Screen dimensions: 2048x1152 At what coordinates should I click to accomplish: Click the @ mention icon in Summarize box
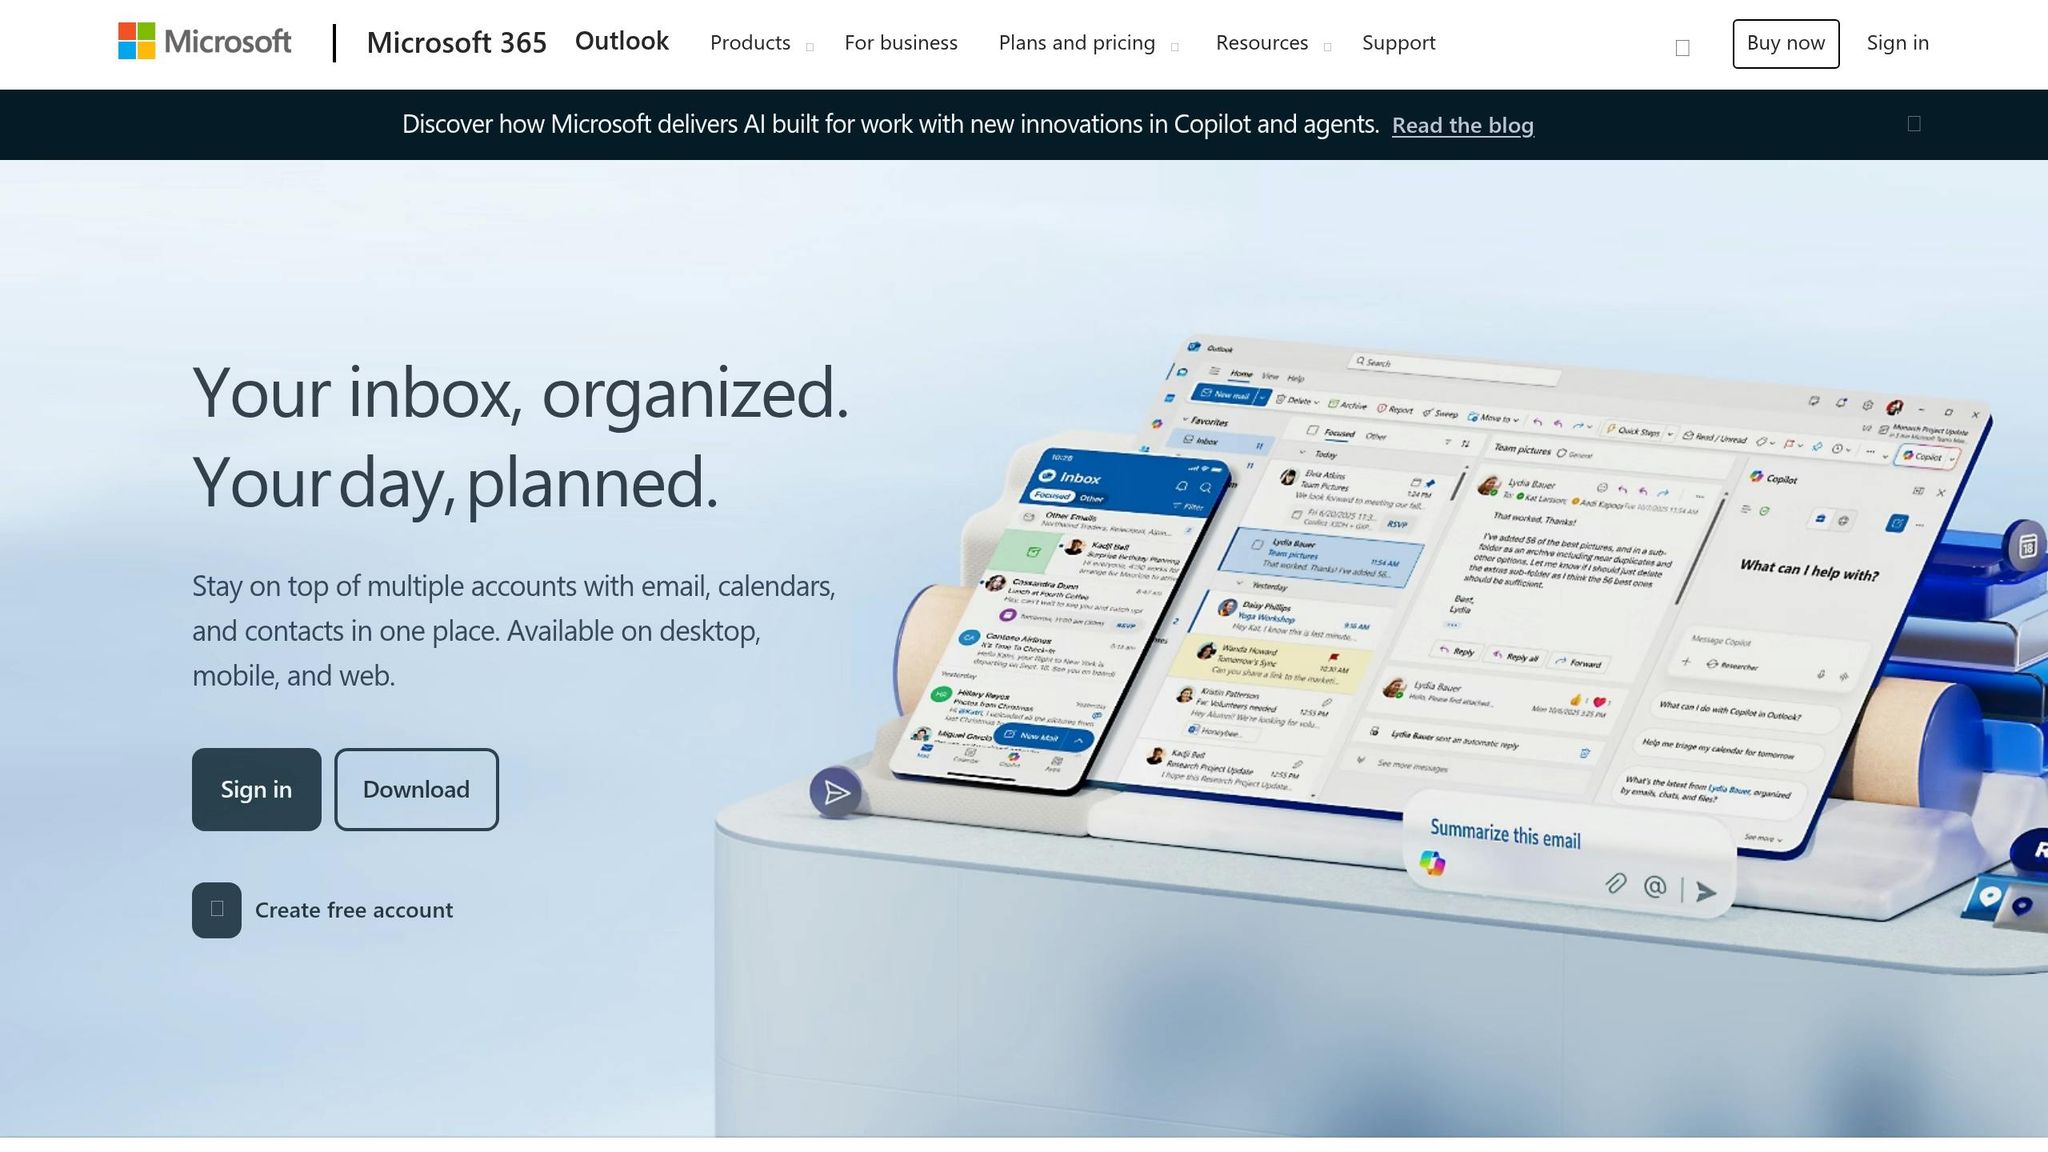point(1655,886)
